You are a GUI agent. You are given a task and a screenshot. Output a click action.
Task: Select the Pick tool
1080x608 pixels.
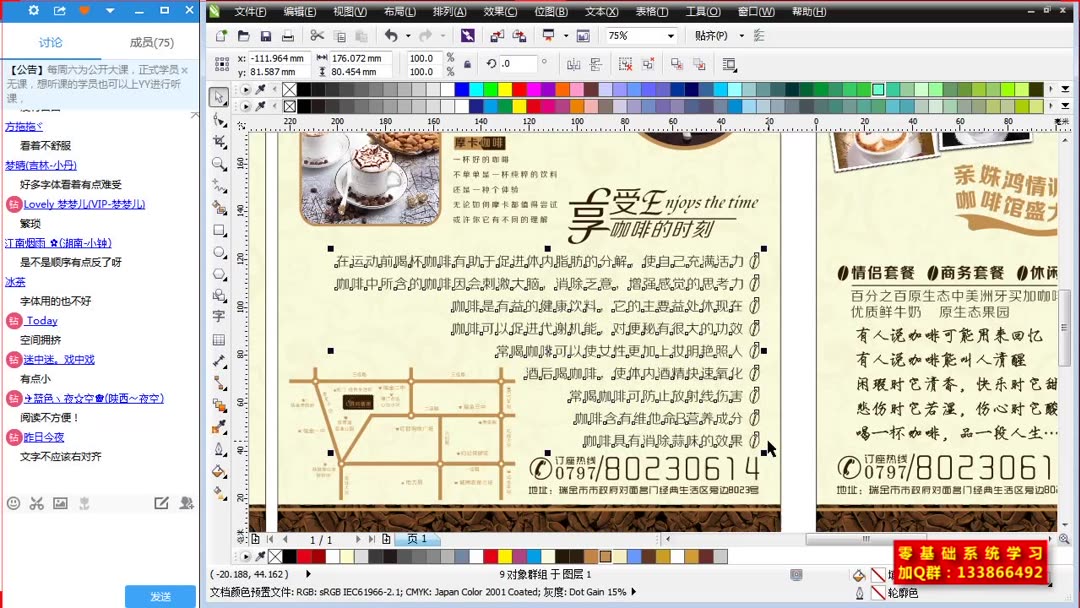(x=221, y=96)
